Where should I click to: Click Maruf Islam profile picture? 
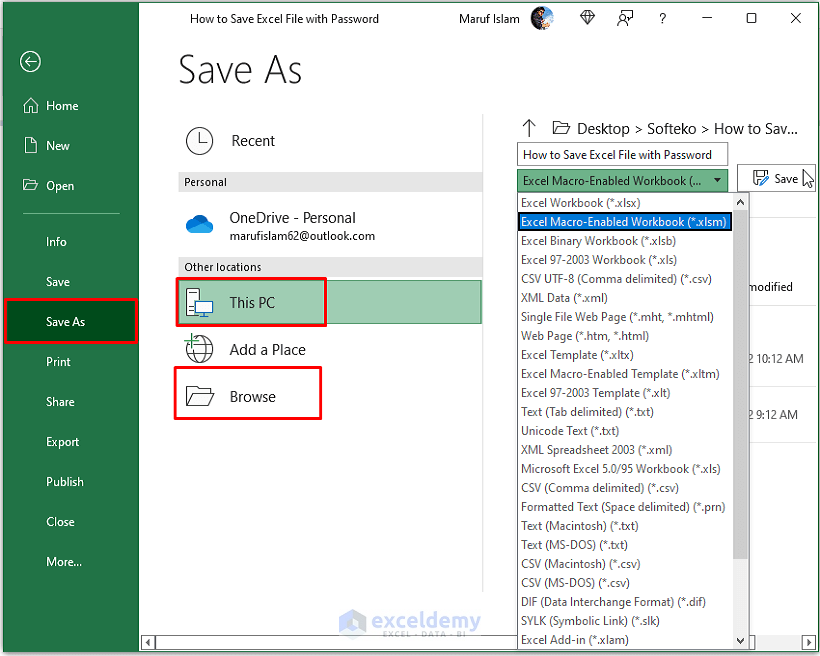[x=542, y=18]
